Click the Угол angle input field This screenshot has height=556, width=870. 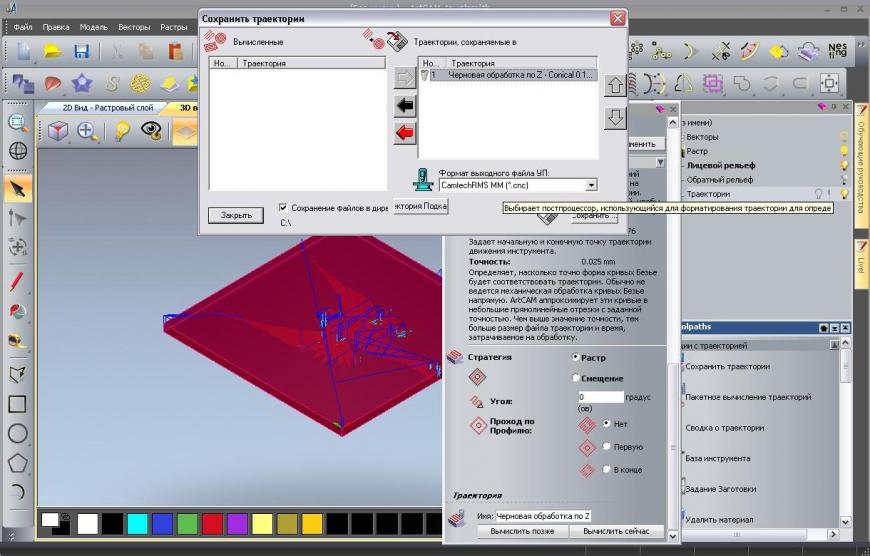pyautogui.click(x=601, y=397)
